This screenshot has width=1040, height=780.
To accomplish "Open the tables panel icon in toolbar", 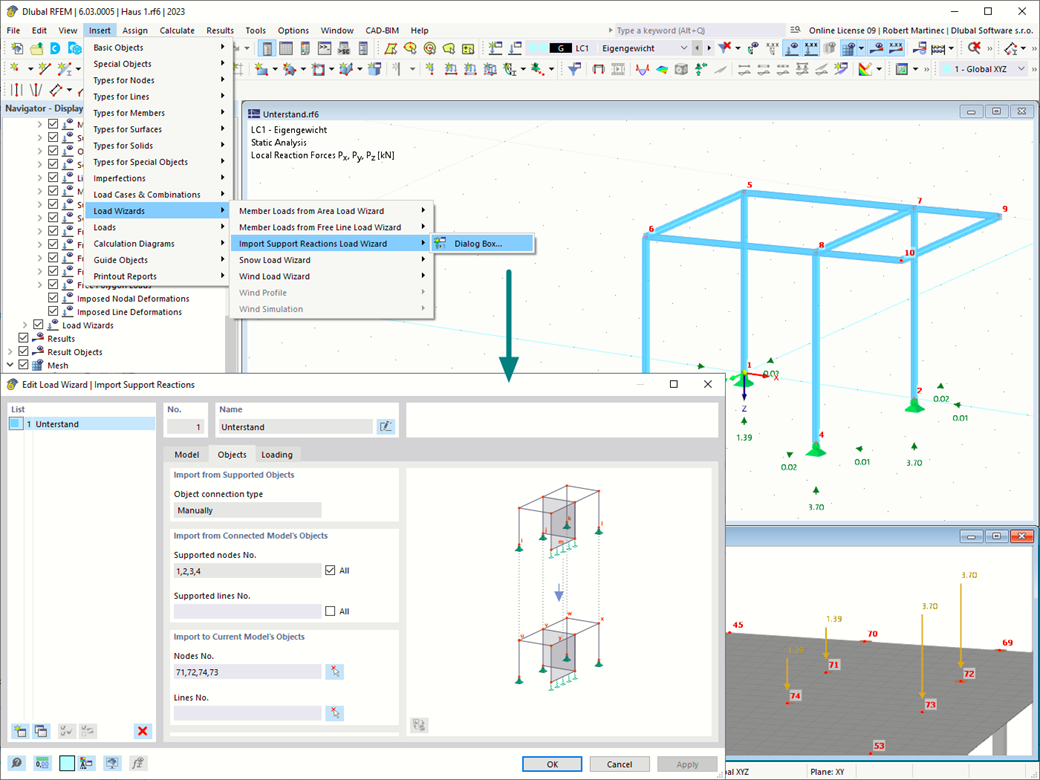I will (286, 48).
